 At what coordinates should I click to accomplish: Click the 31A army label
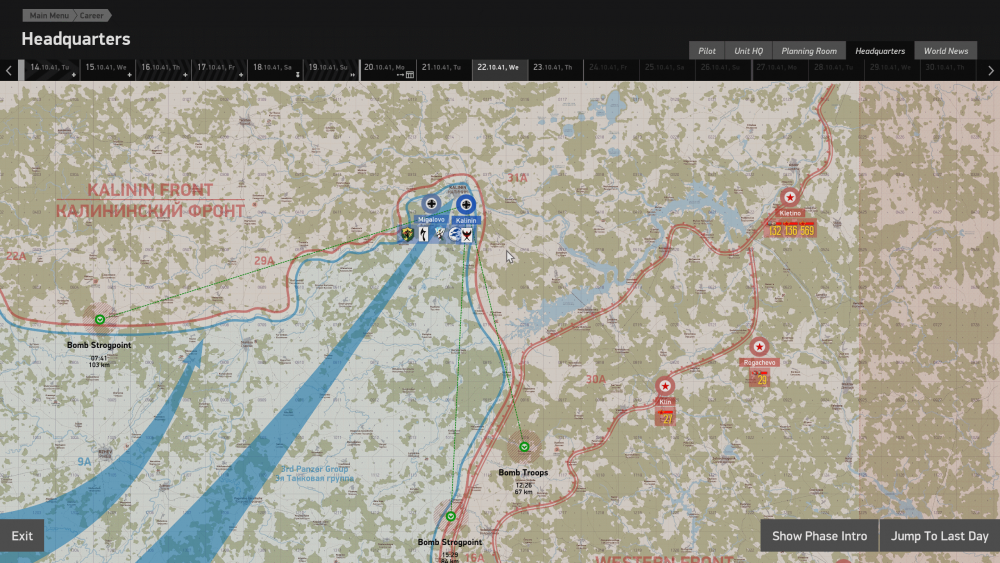[517, 178]
